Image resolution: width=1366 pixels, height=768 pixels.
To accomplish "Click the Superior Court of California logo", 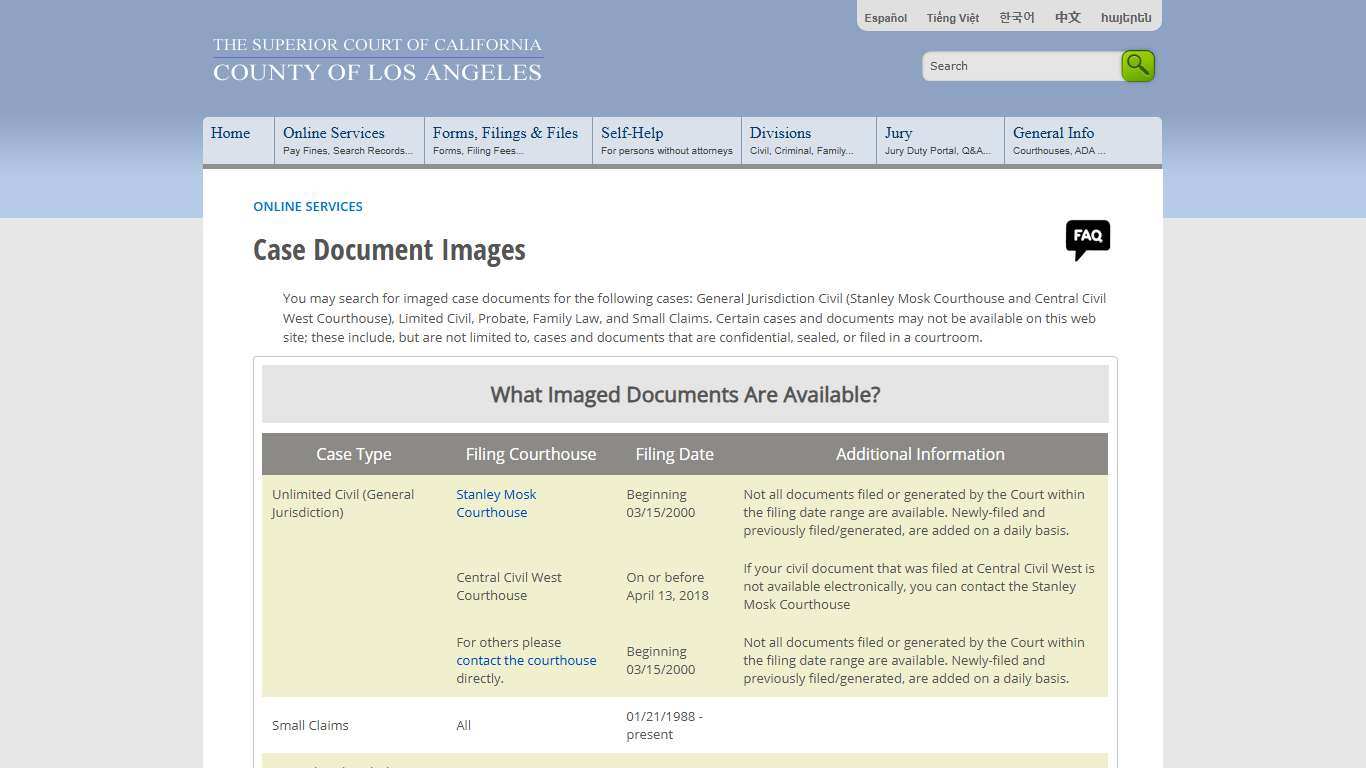I will click(x=377, y=59).
